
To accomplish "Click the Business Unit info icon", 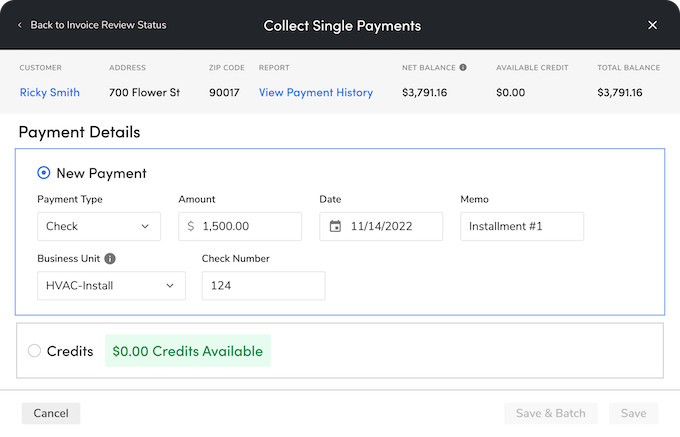I will coord(110,259).
